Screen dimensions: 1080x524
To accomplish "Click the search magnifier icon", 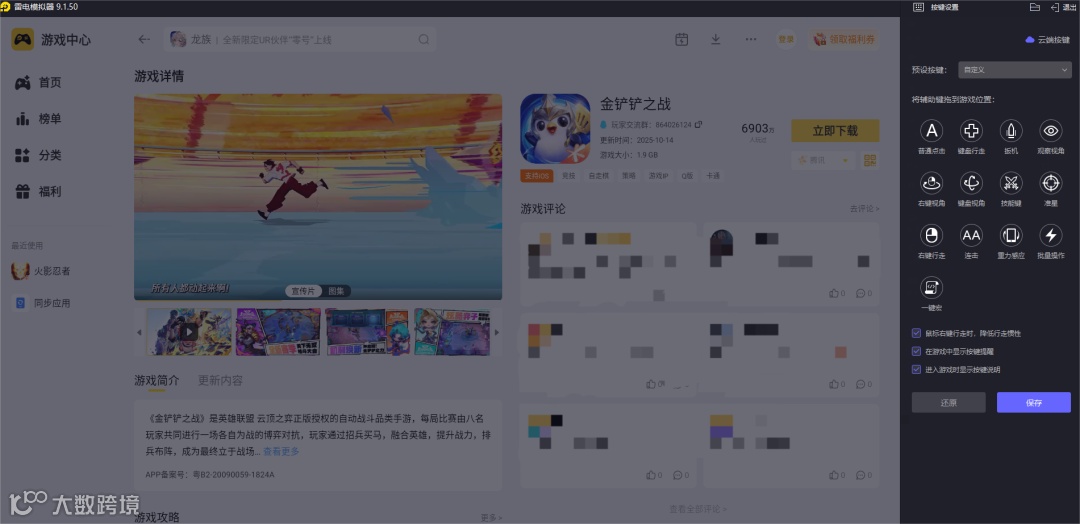I will pos(424,39).
